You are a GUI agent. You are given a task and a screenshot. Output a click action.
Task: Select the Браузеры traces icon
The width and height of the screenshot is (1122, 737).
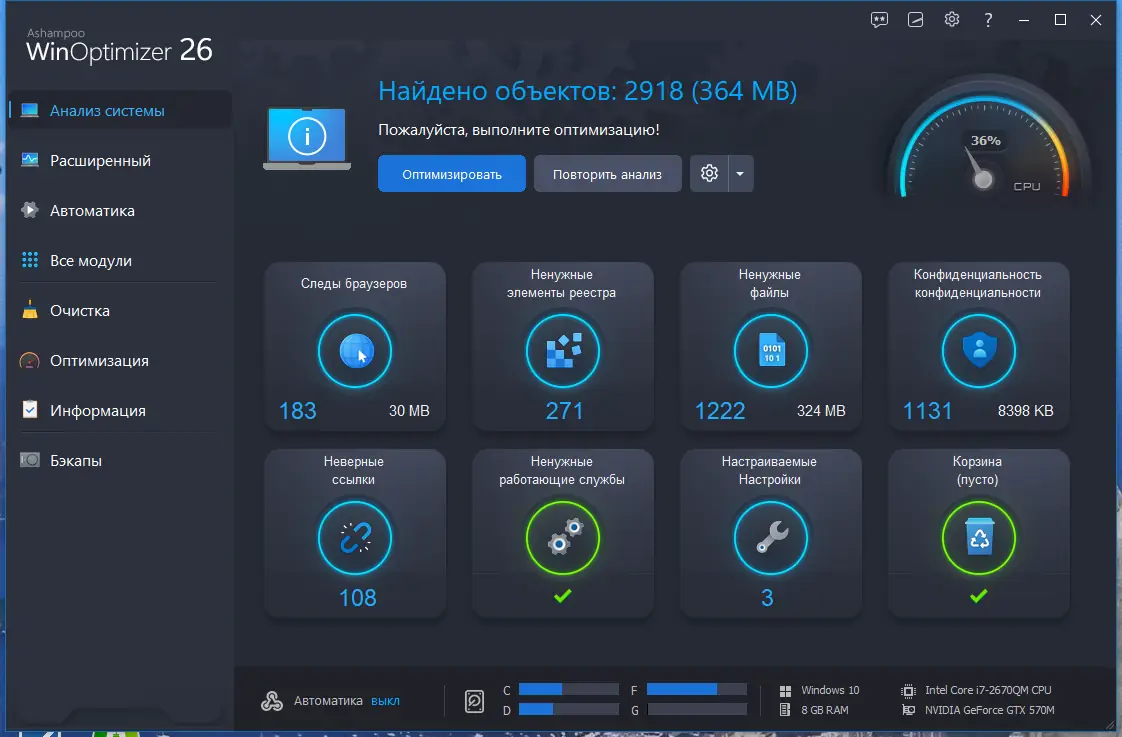click(355, 351)
